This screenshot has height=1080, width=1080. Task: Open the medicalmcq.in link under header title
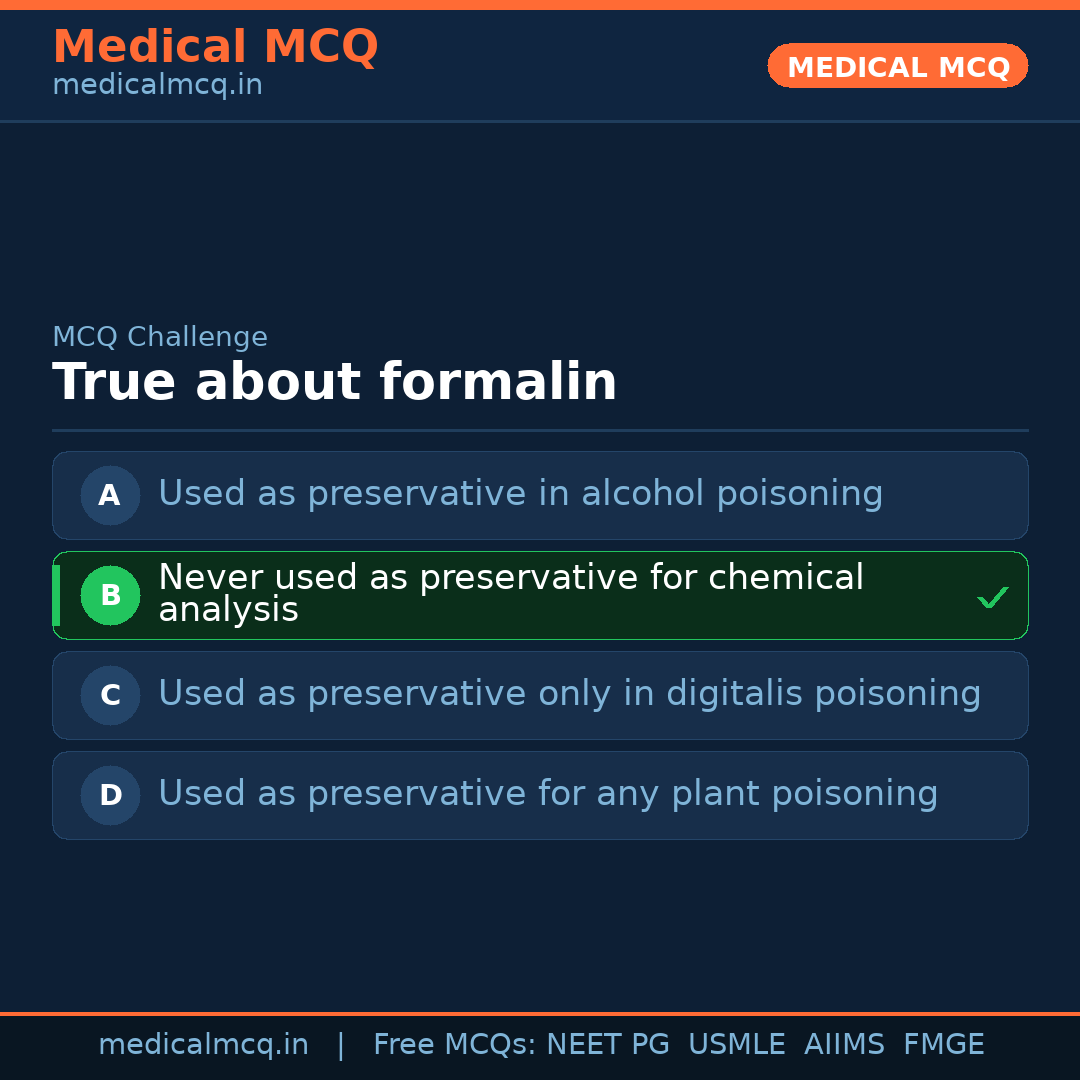pos(157,86)
